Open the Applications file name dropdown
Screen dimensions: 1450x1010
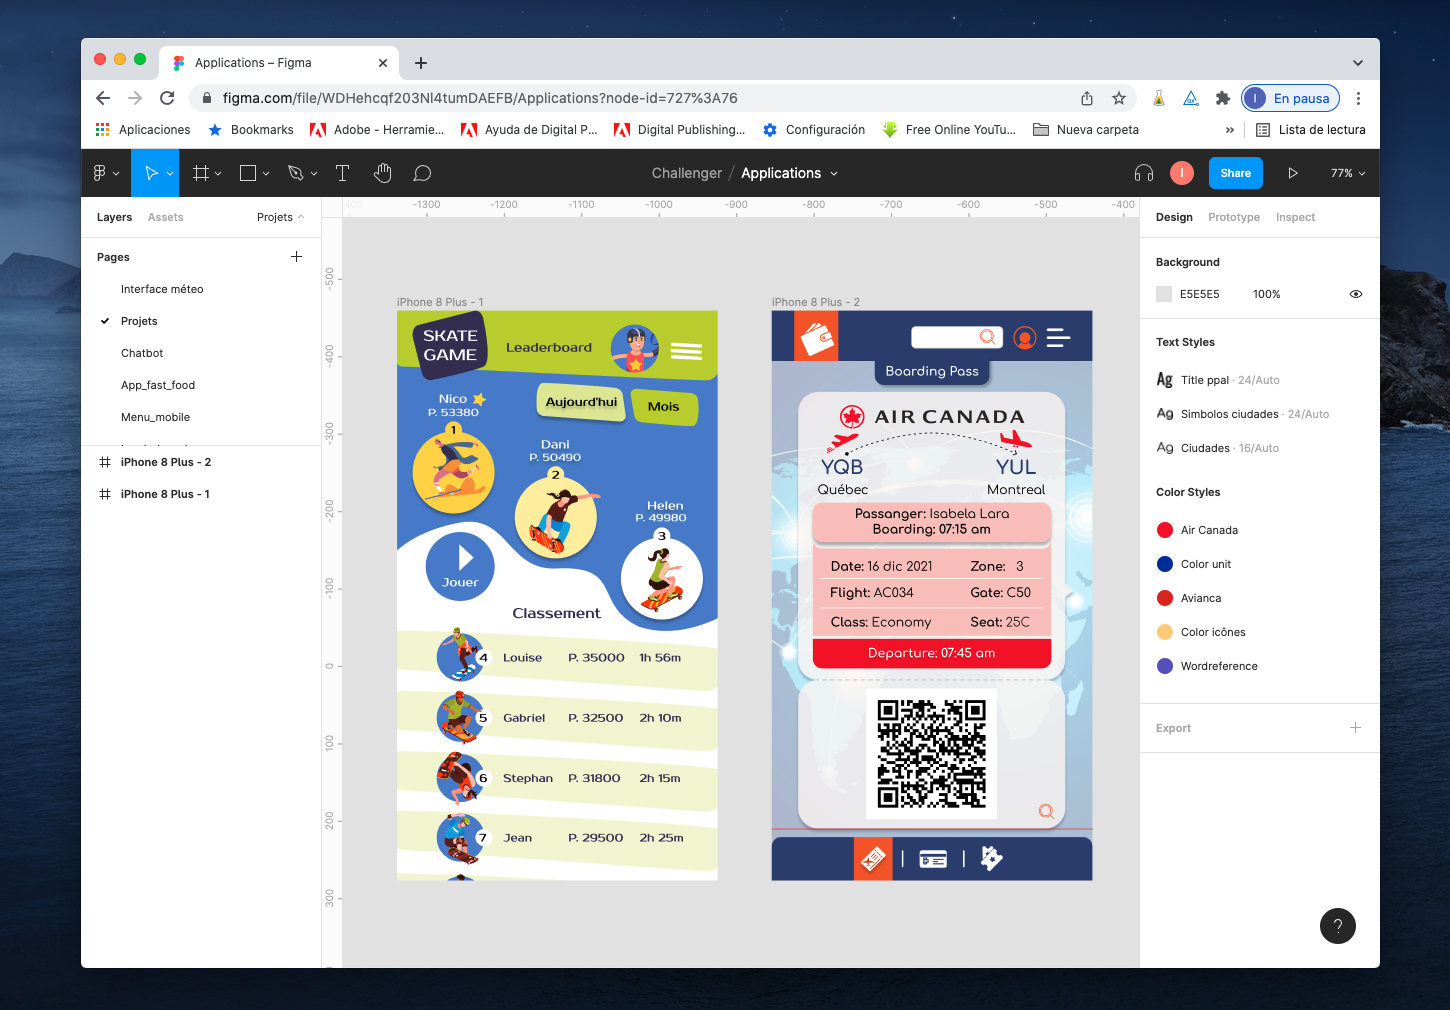point(789,173)
